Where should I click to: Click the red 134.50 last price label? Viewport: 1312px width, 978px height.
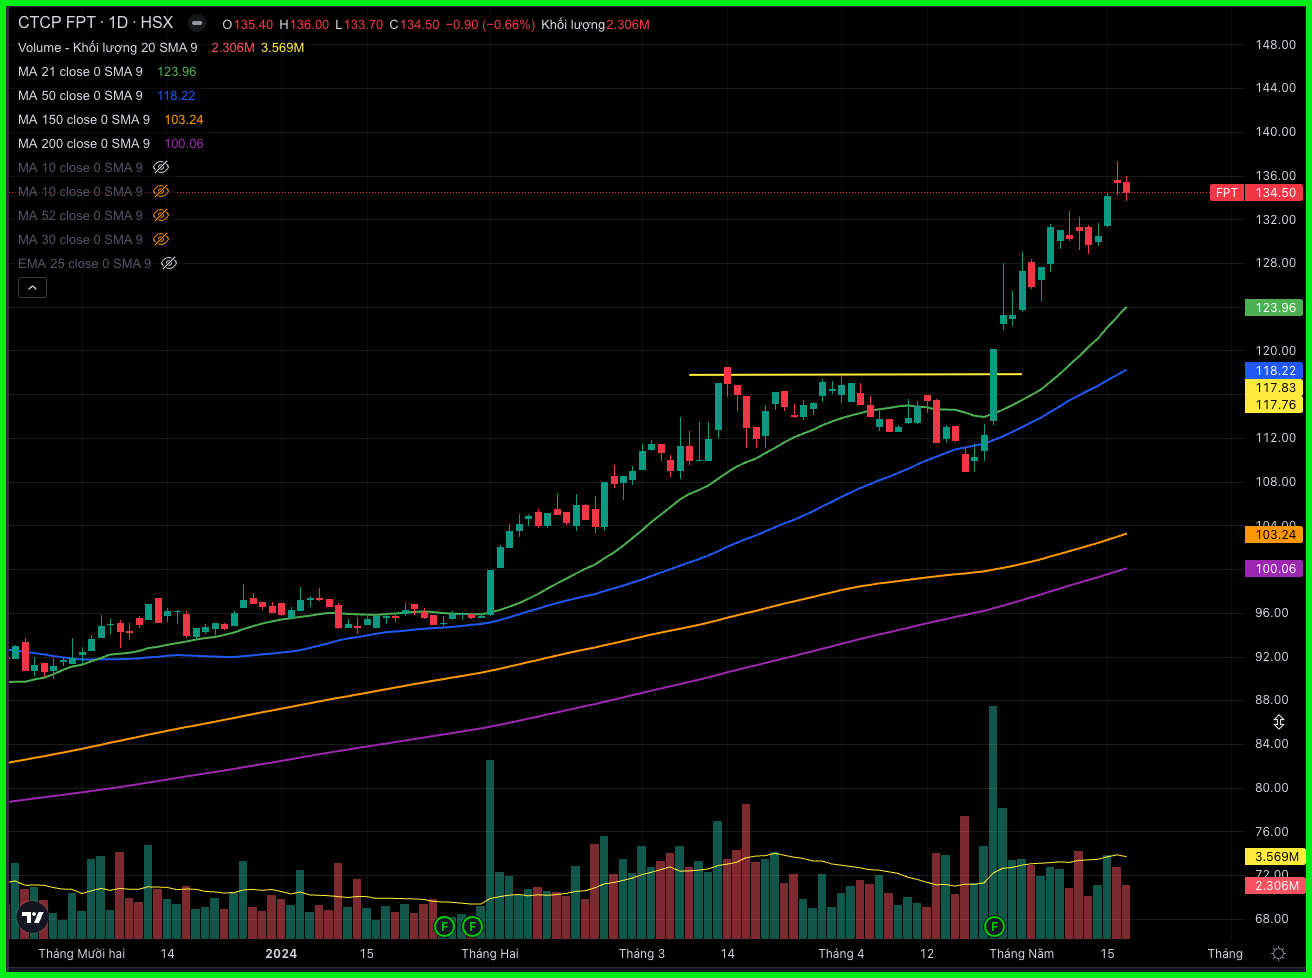coord(1273,193)
